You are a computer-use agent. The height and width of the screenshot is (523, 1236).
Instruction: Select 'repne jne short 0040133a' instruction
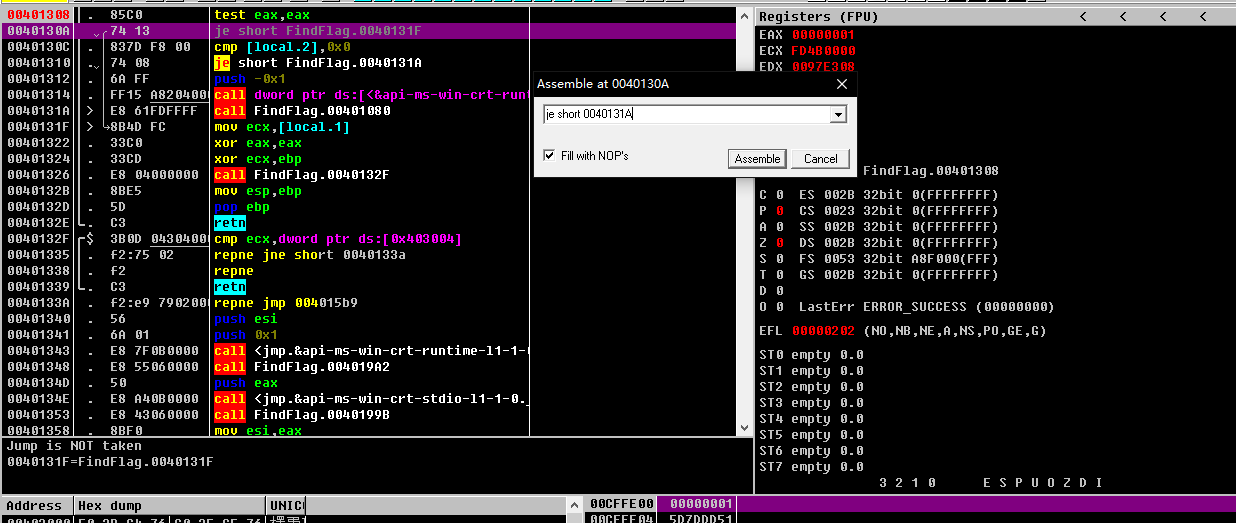pos(310,255)
